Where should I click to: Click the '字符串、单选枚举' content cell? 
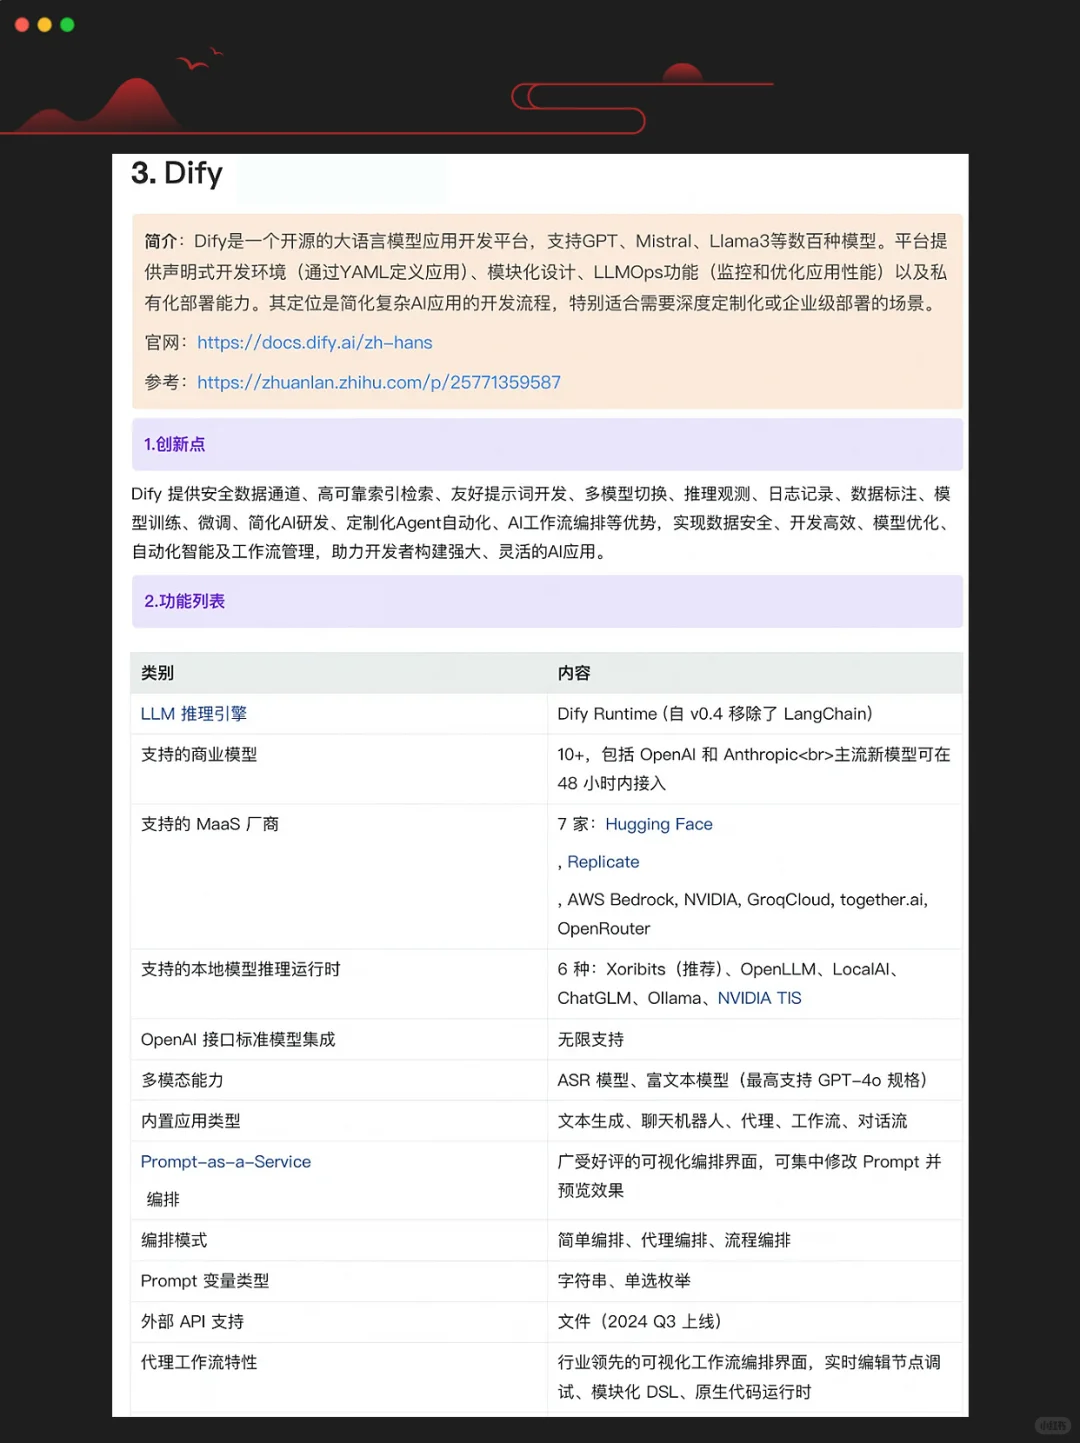[x=755, y=1281]
